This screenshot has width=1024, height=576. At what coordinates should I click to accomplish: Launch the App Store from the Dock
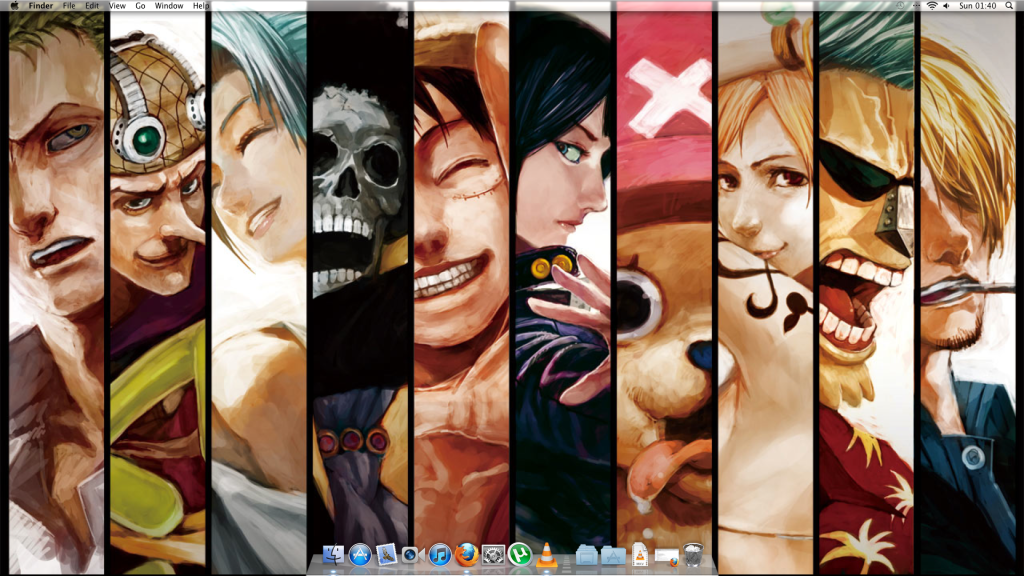tap(360, 554)
